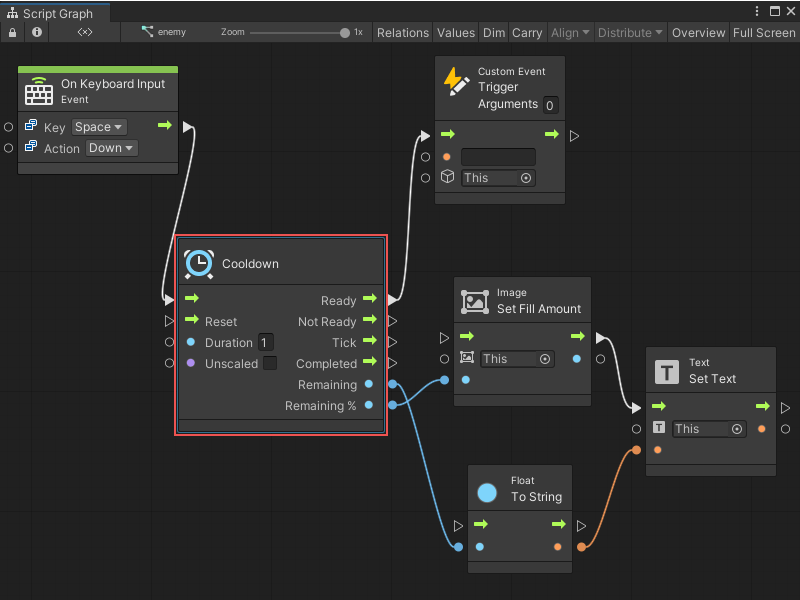Click the Overview button

coord(698,32)
